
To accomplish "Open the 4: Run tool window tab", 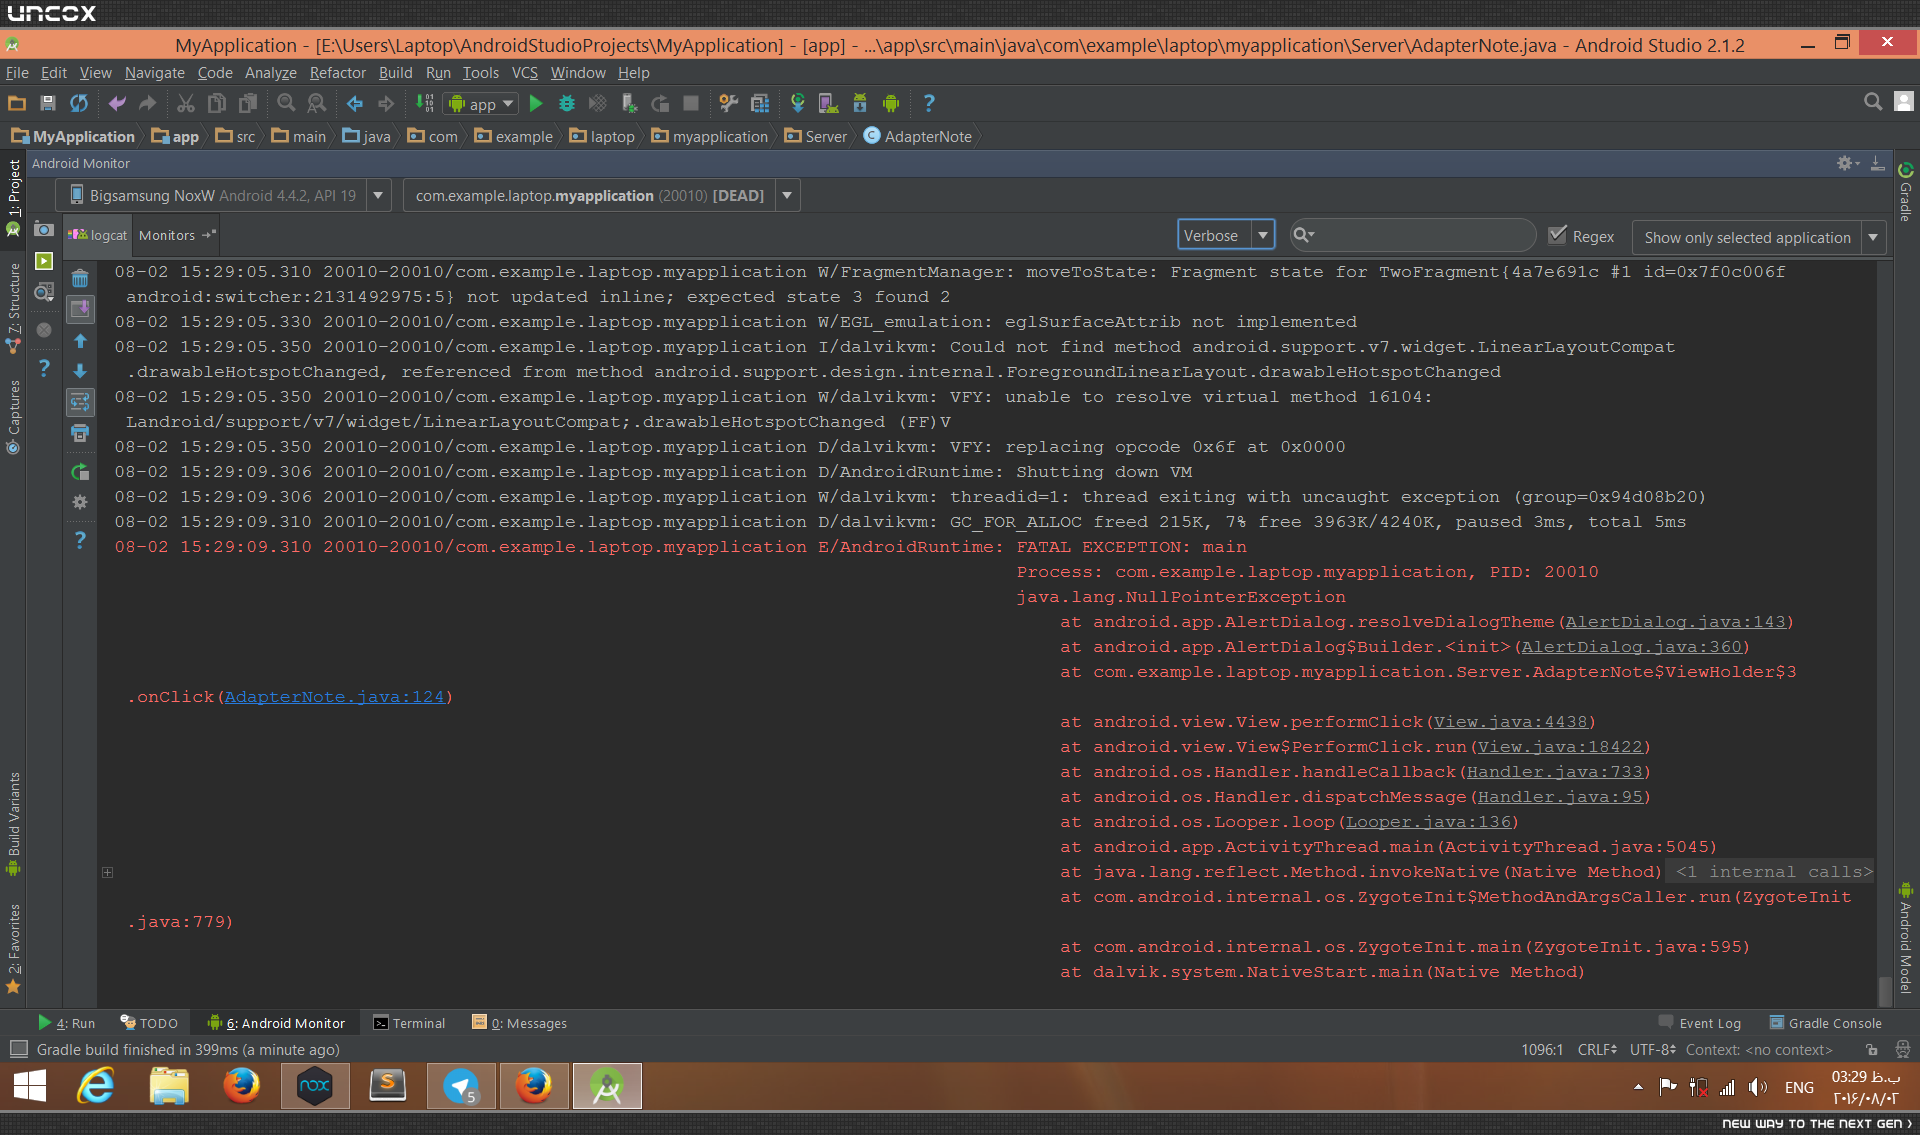I will click(x=66, y=1023).
